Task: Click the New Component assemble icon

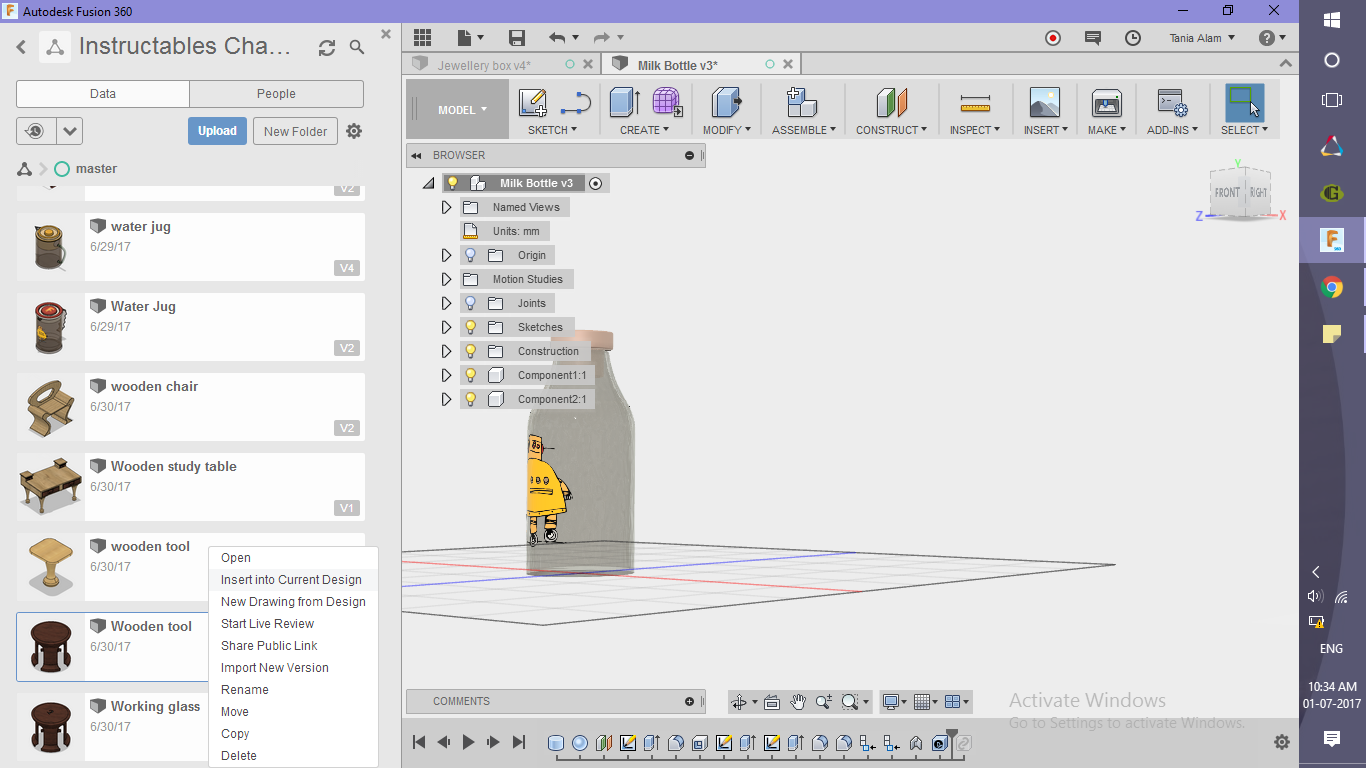Action: click(802, 103)
